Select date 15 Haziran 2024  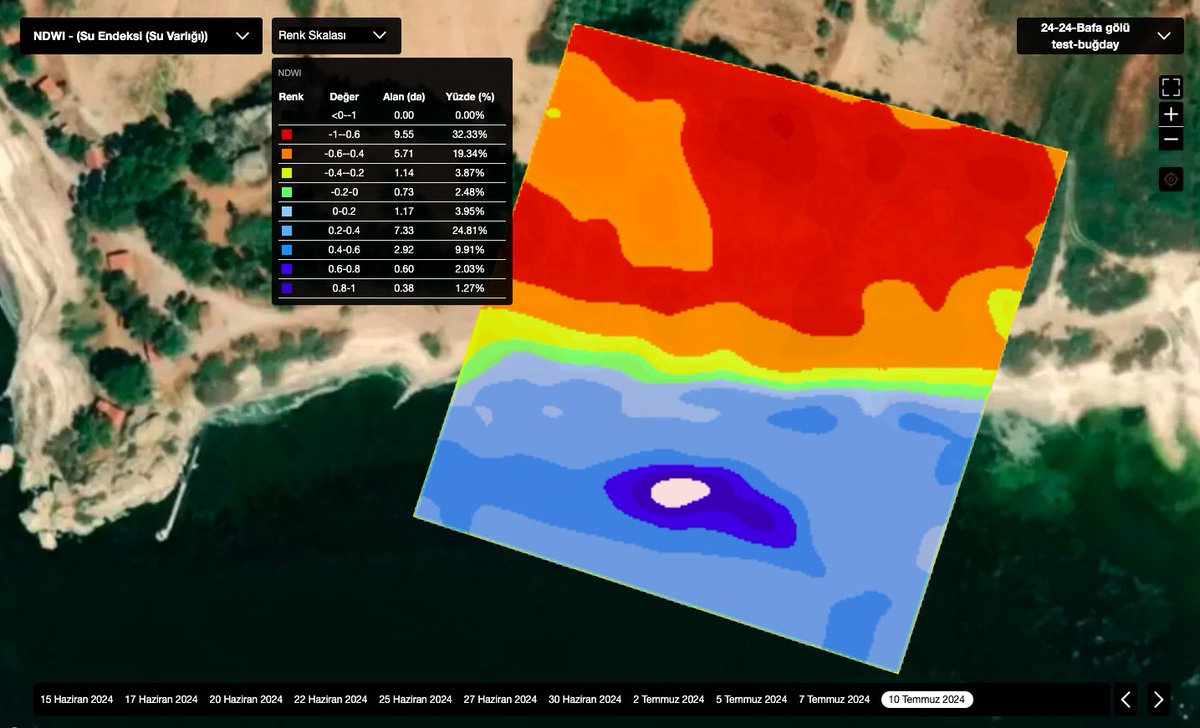[x=77, y=699]
